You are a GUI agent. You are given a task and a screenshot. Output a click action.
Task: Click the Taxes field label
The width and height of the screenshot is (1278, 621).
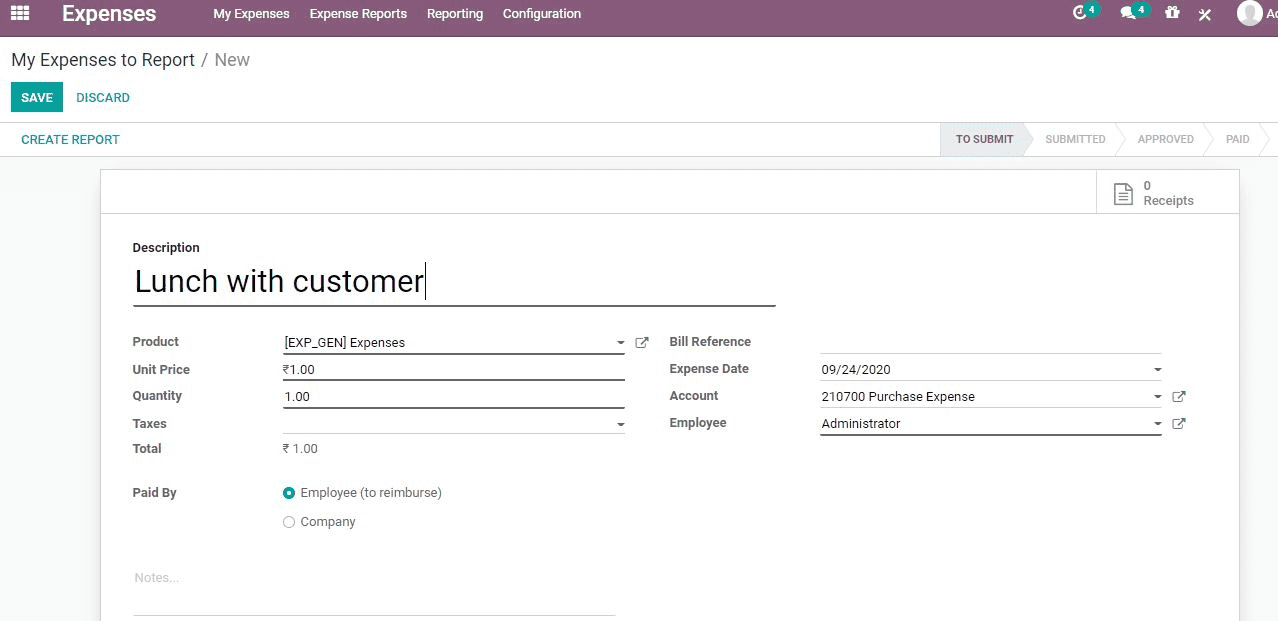[149, 424]
